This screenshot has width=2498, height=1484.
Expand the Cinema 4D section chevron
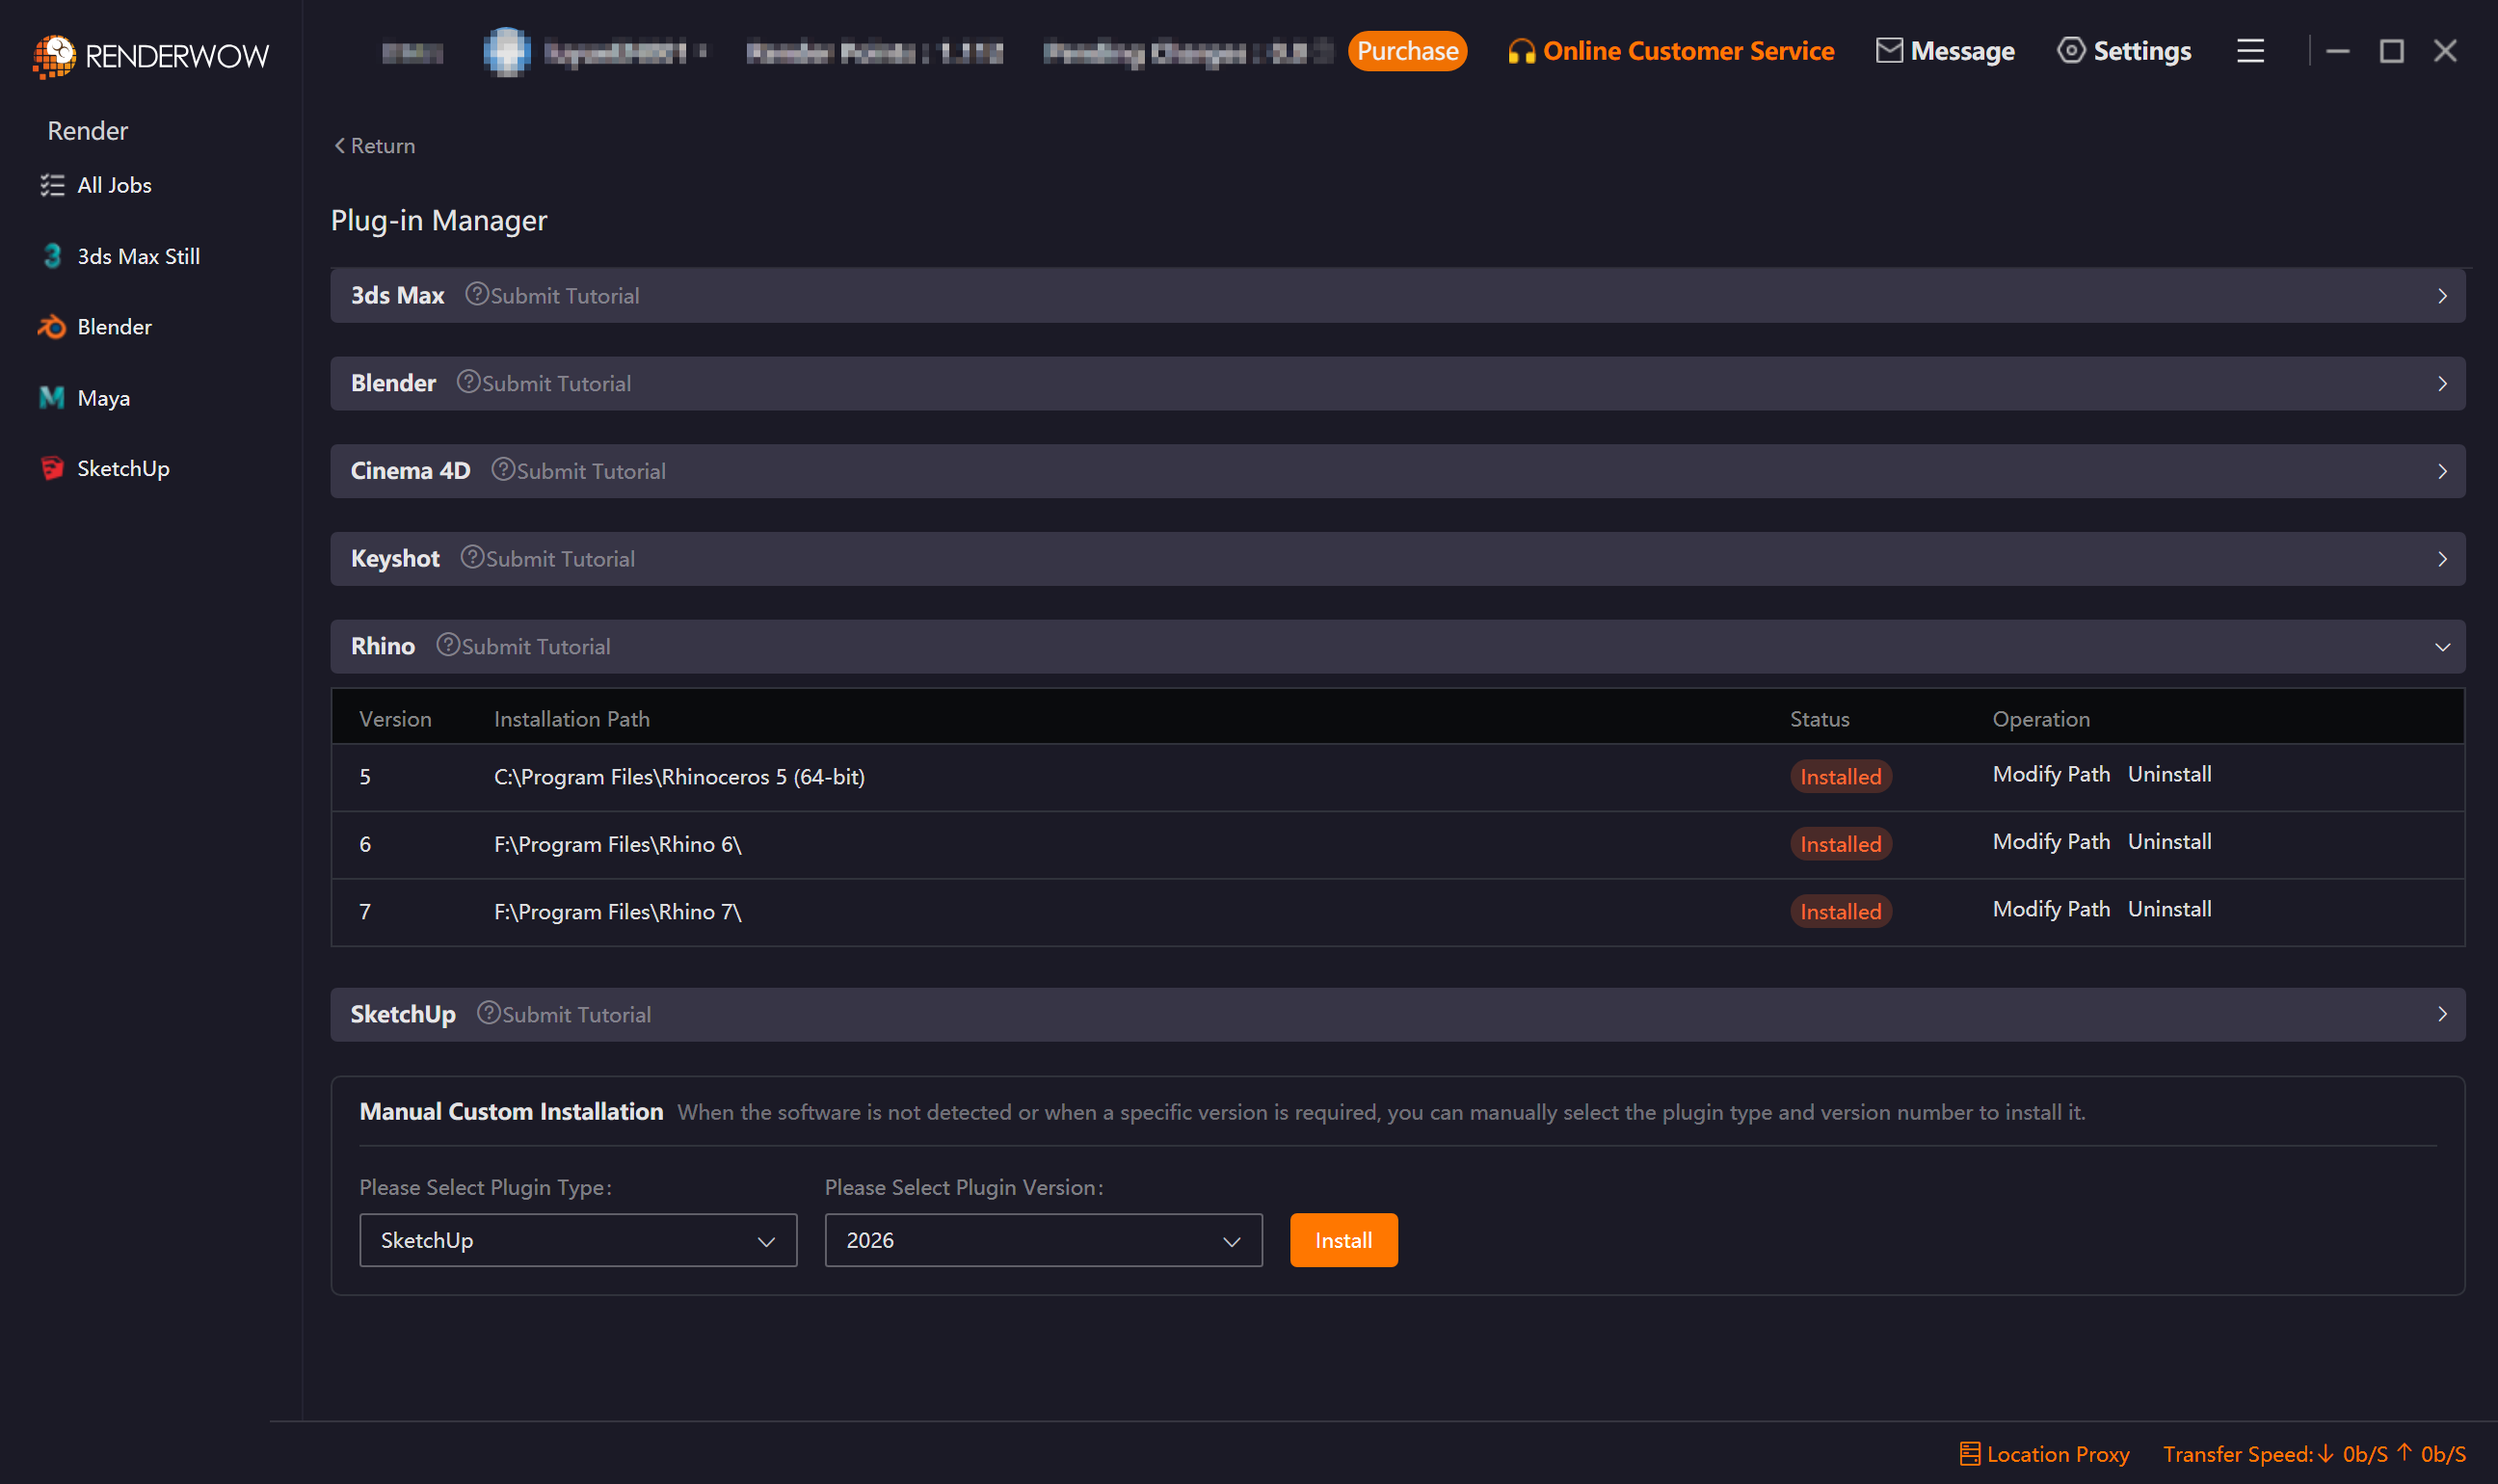click(2442, 471)
